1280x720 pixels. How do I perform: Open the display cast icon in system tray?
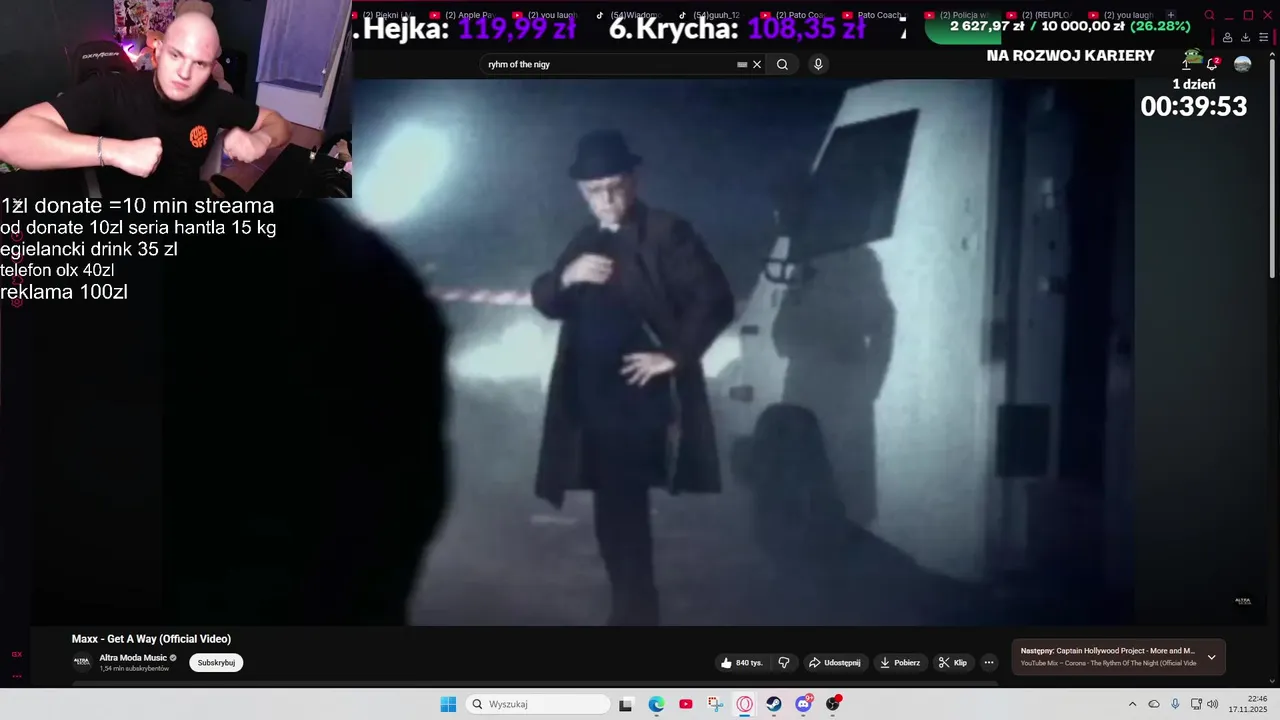[1196, 704]
